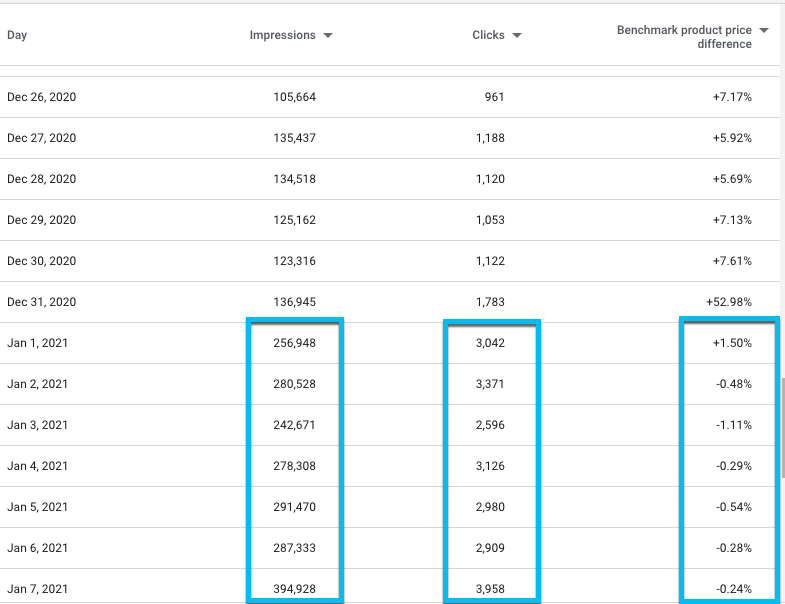
Task: Click price difference value +7.61%
Action: point(732,261)
